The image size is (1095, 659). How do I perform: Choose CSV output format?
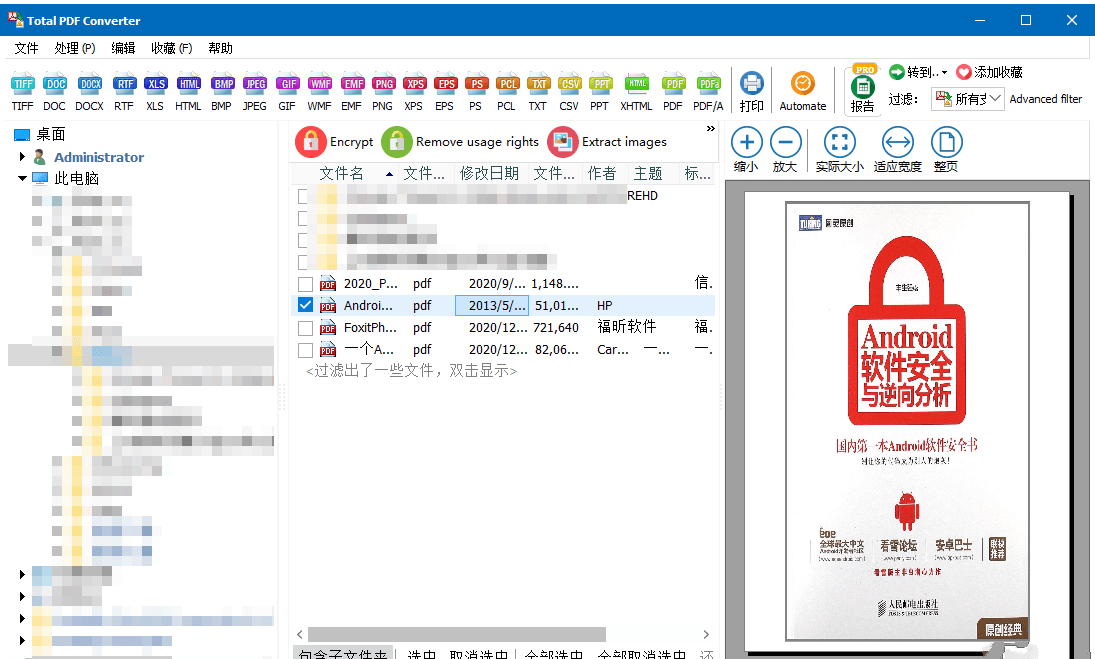coord(569,91)
